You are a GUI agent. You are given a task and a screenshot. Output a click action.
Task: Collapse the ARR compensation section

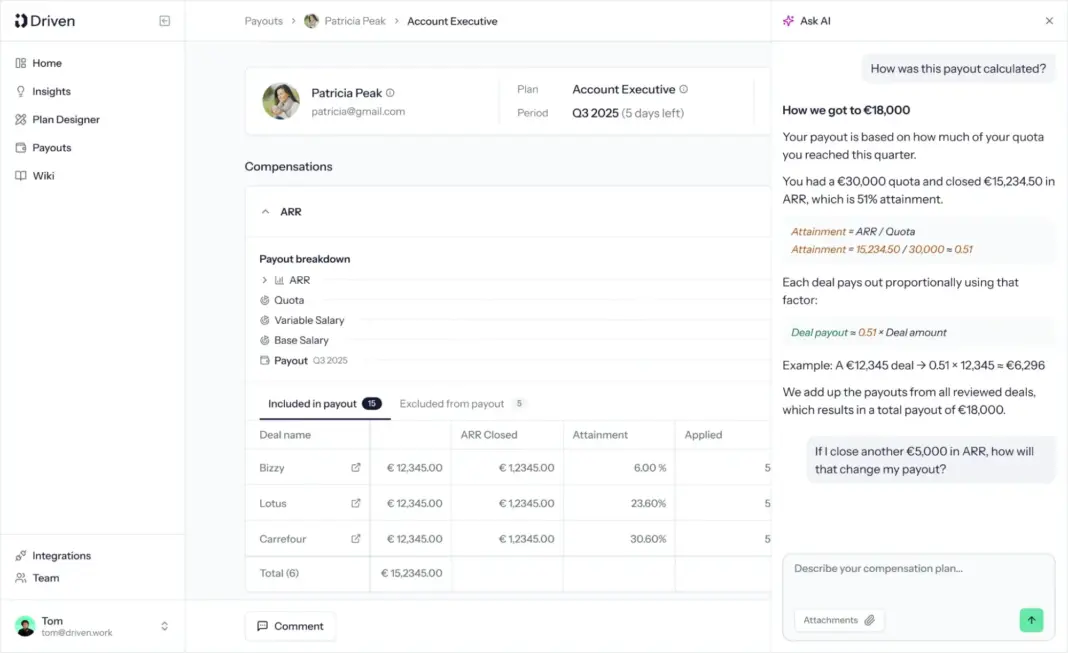(x=266, y=212)
